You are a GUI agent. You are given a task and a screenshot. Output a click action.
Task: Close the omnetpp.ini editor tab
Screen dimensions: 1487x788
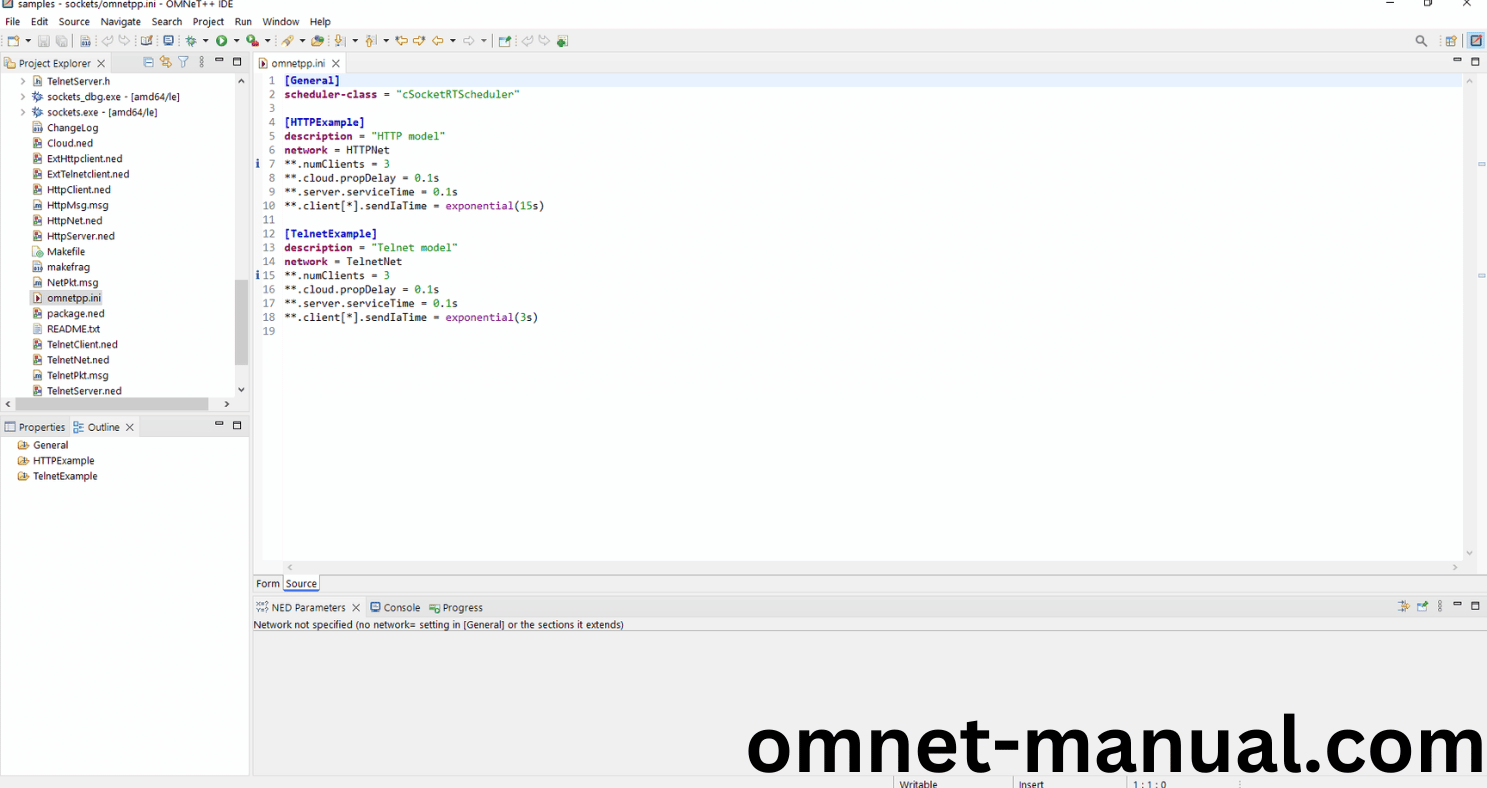click(336, 63)
